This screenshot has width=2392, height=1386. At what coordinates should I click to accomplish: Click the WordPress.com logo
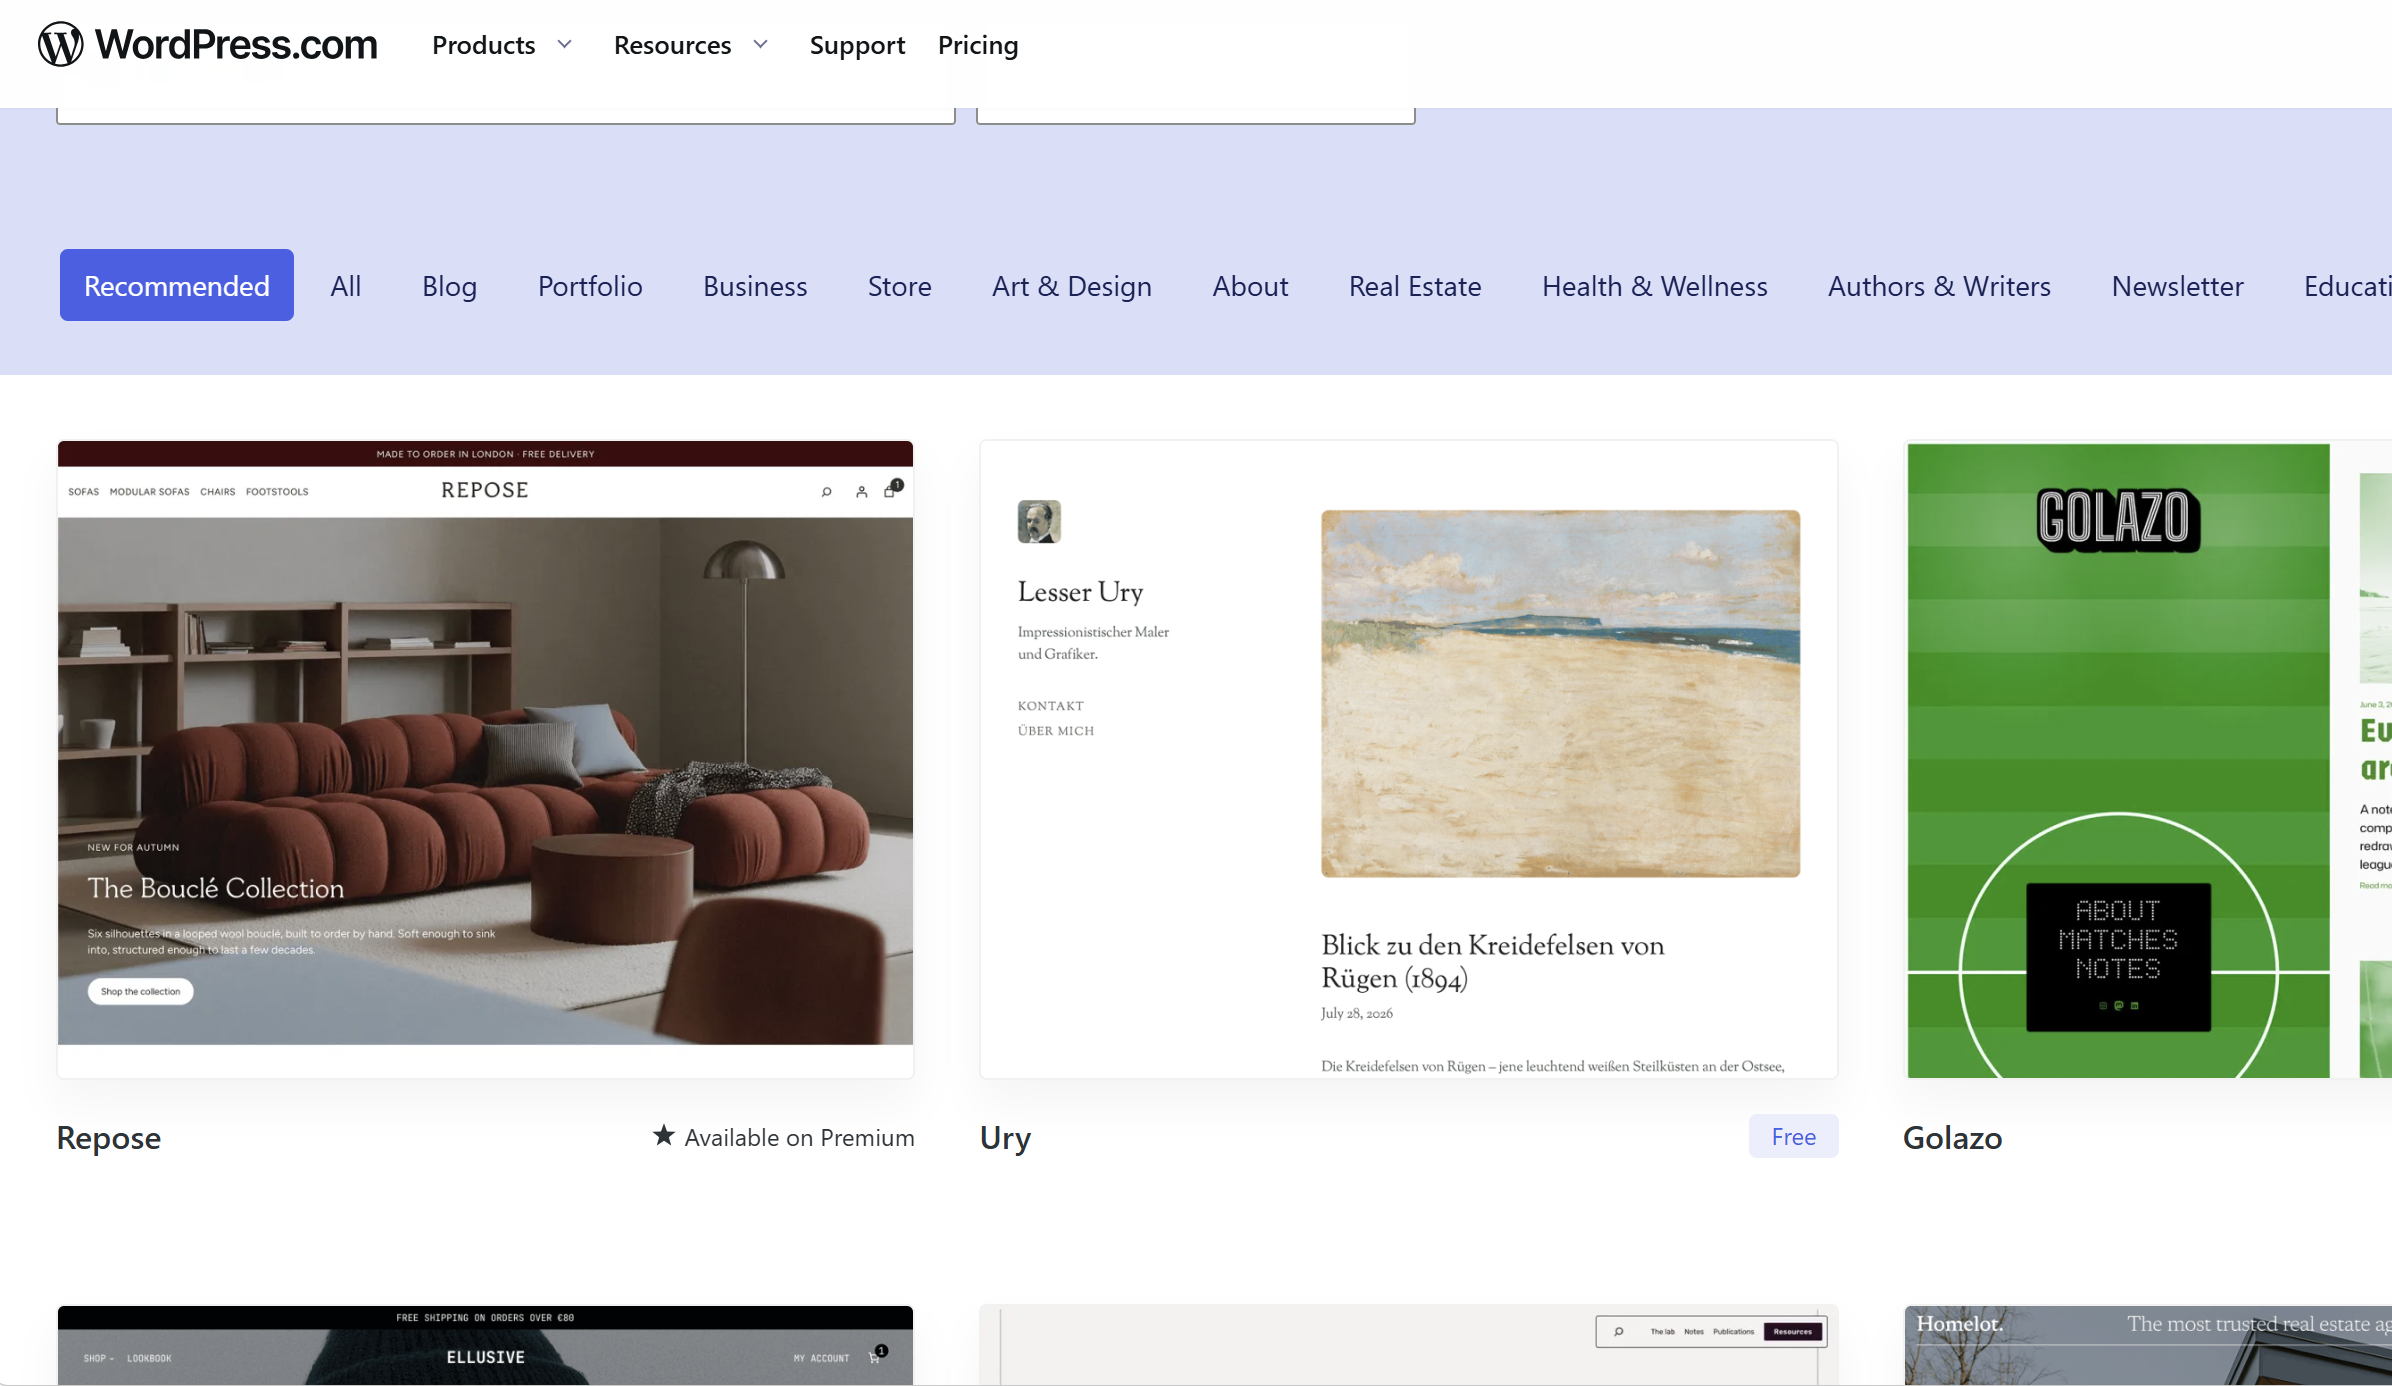[207, 45]
